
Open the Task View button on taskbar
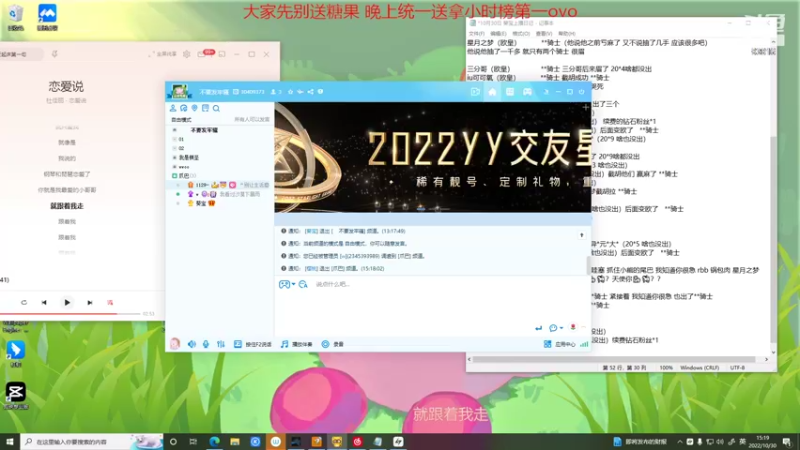coord(193,441)
